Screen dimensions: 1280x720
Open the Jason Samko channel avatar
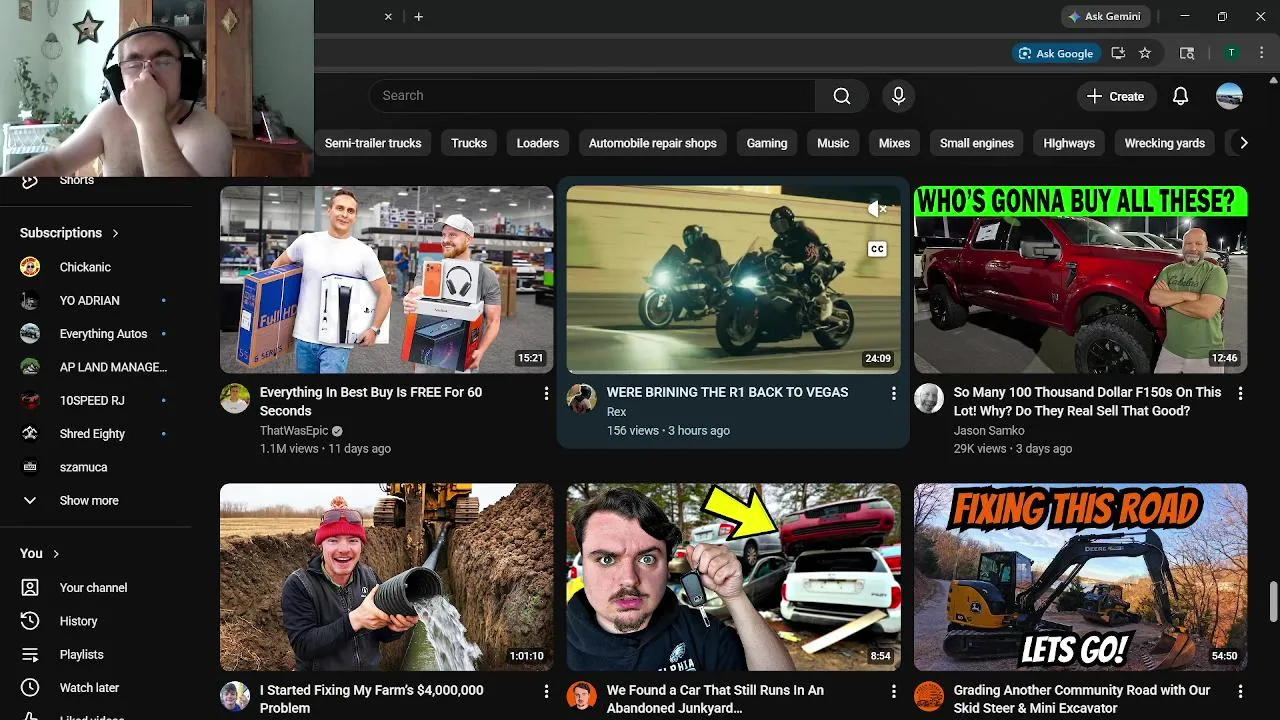(929, 398)
